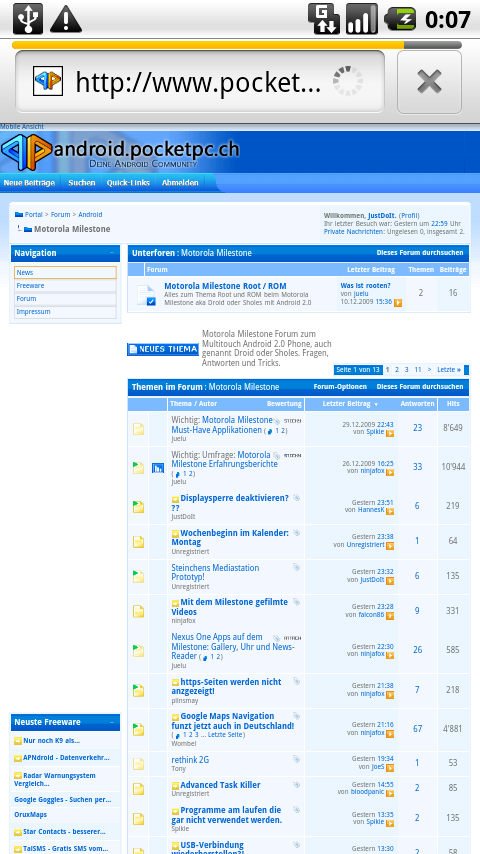Show reply list for 67 Antworten

click(x=417, y=729)
